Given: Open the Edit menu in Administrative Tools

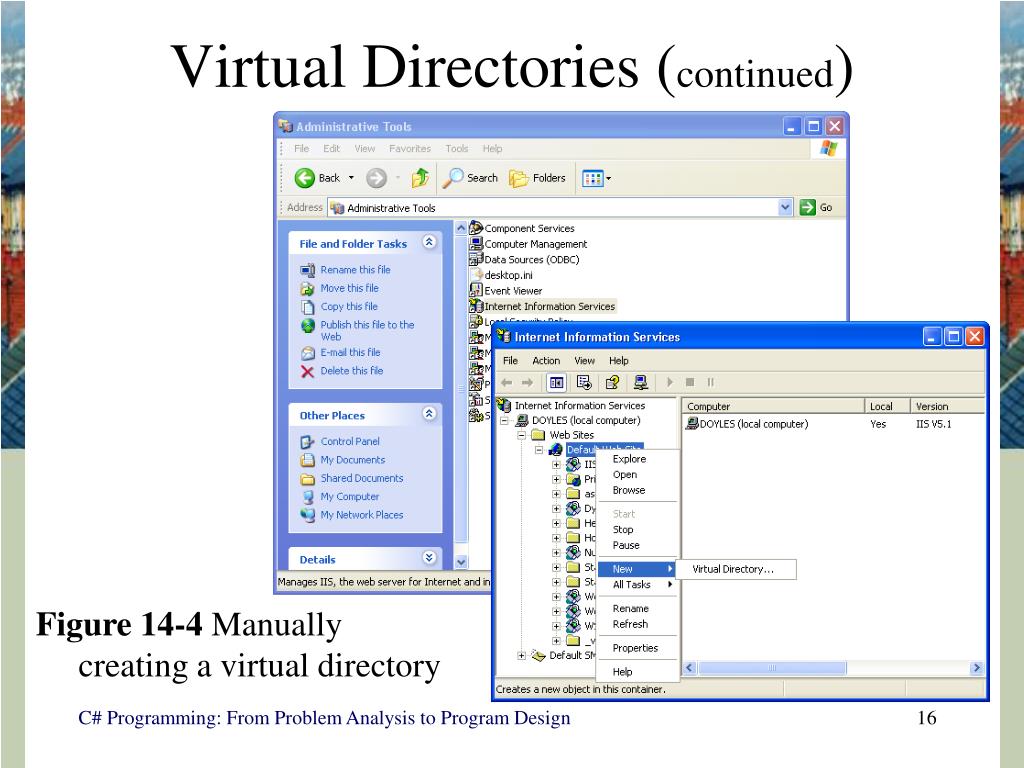Looking at the screenshot, I should 332,149.
